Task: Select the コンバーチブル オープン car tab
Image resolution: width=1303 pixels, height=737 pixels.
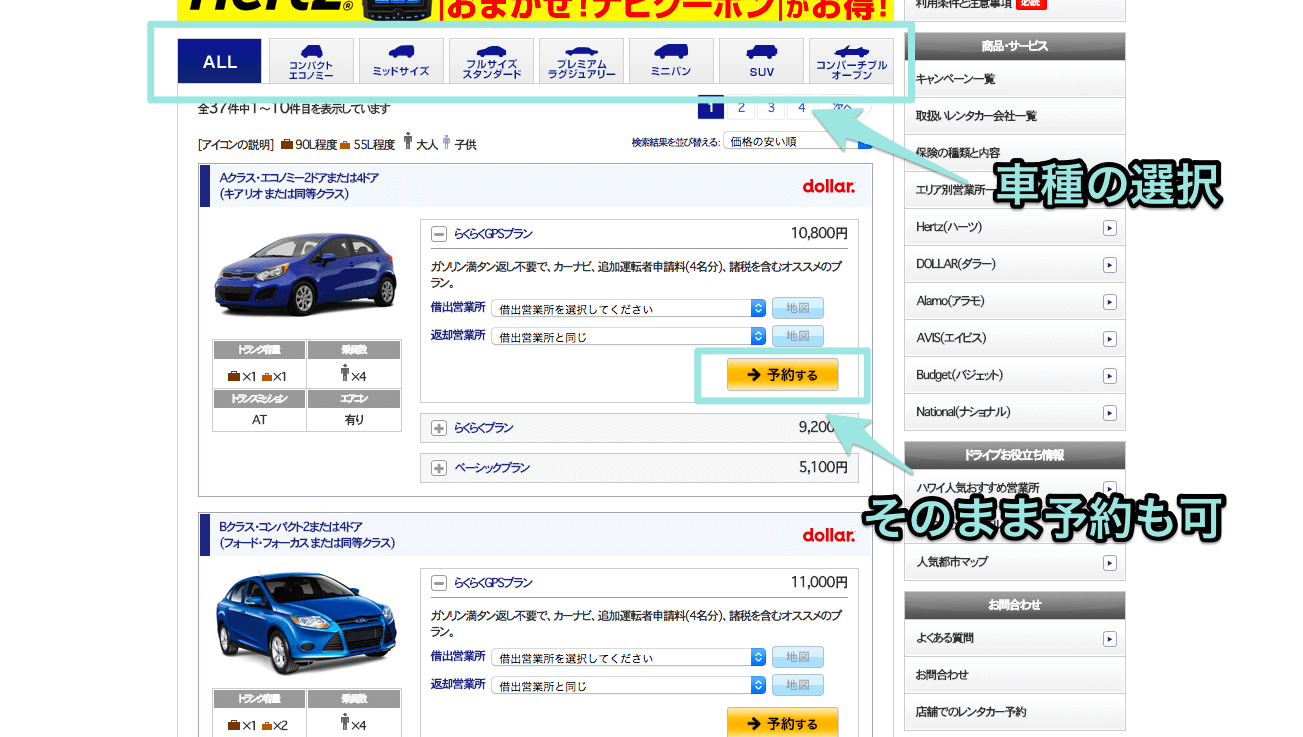Action: coord(851,61)
